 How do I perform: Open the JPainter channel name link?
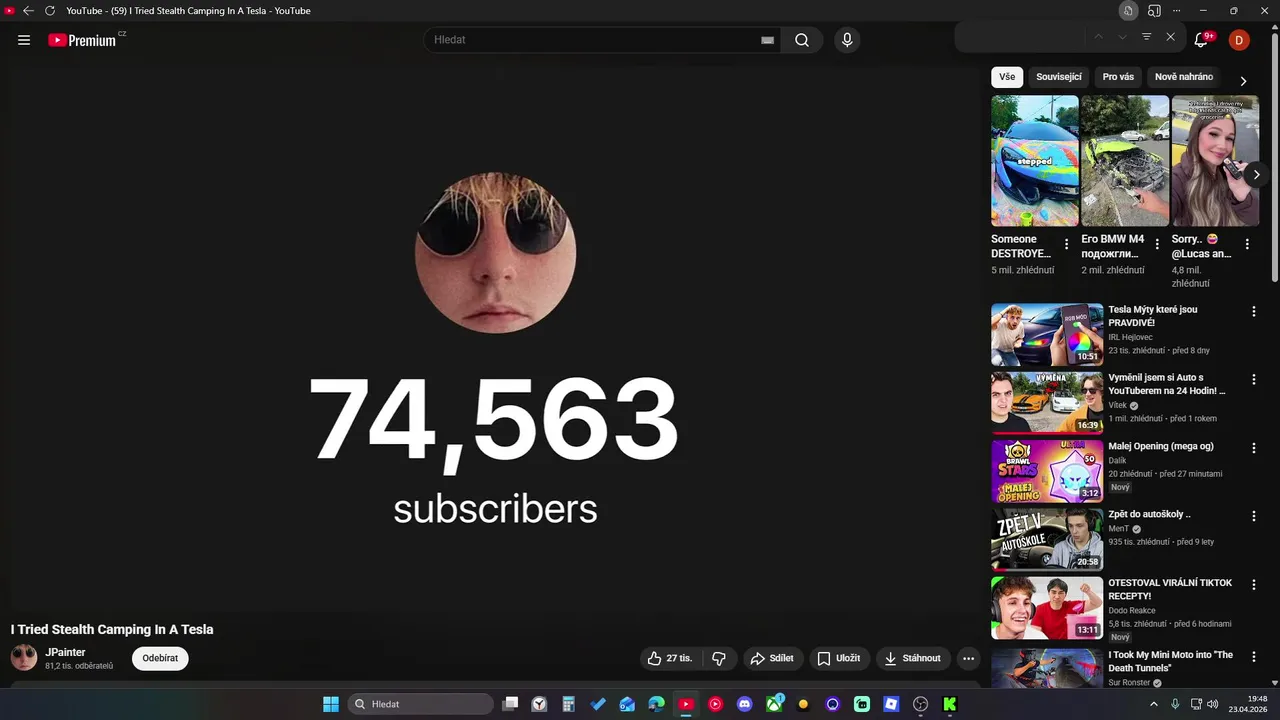coord(65,652)
